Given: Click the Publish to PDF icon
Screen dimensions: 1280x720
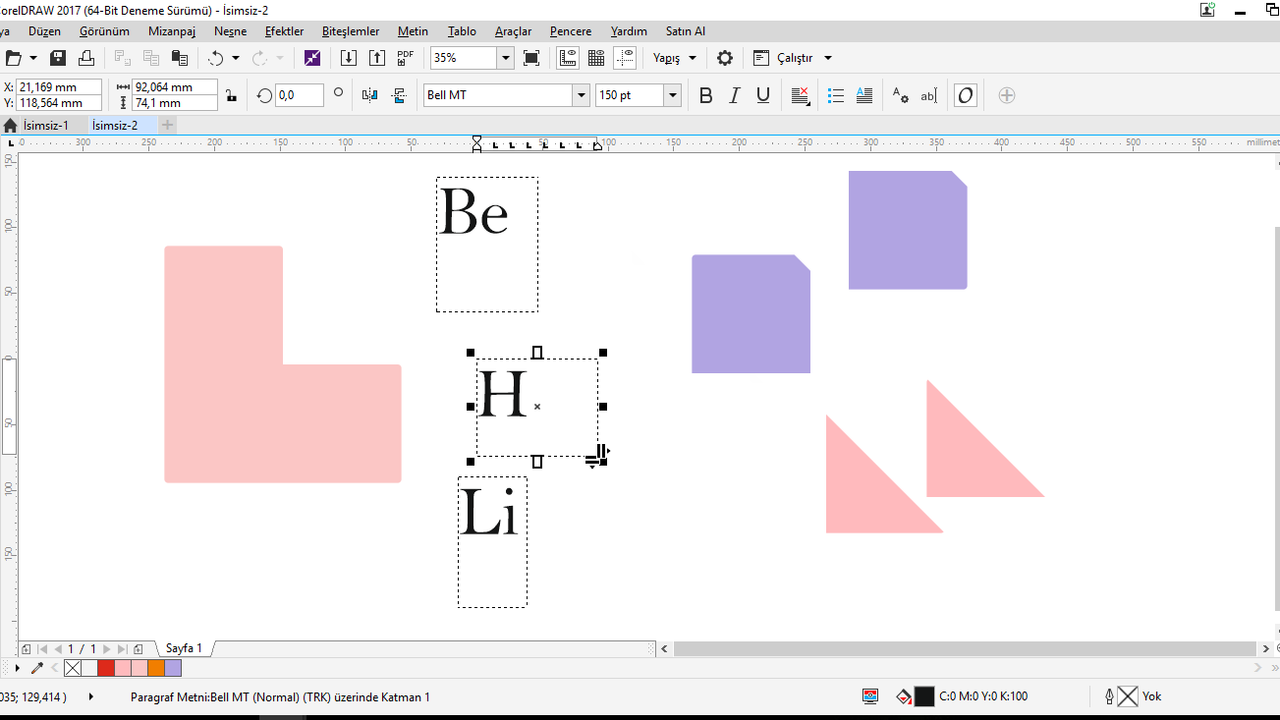Looking at the screenshot, I should 405,58.
